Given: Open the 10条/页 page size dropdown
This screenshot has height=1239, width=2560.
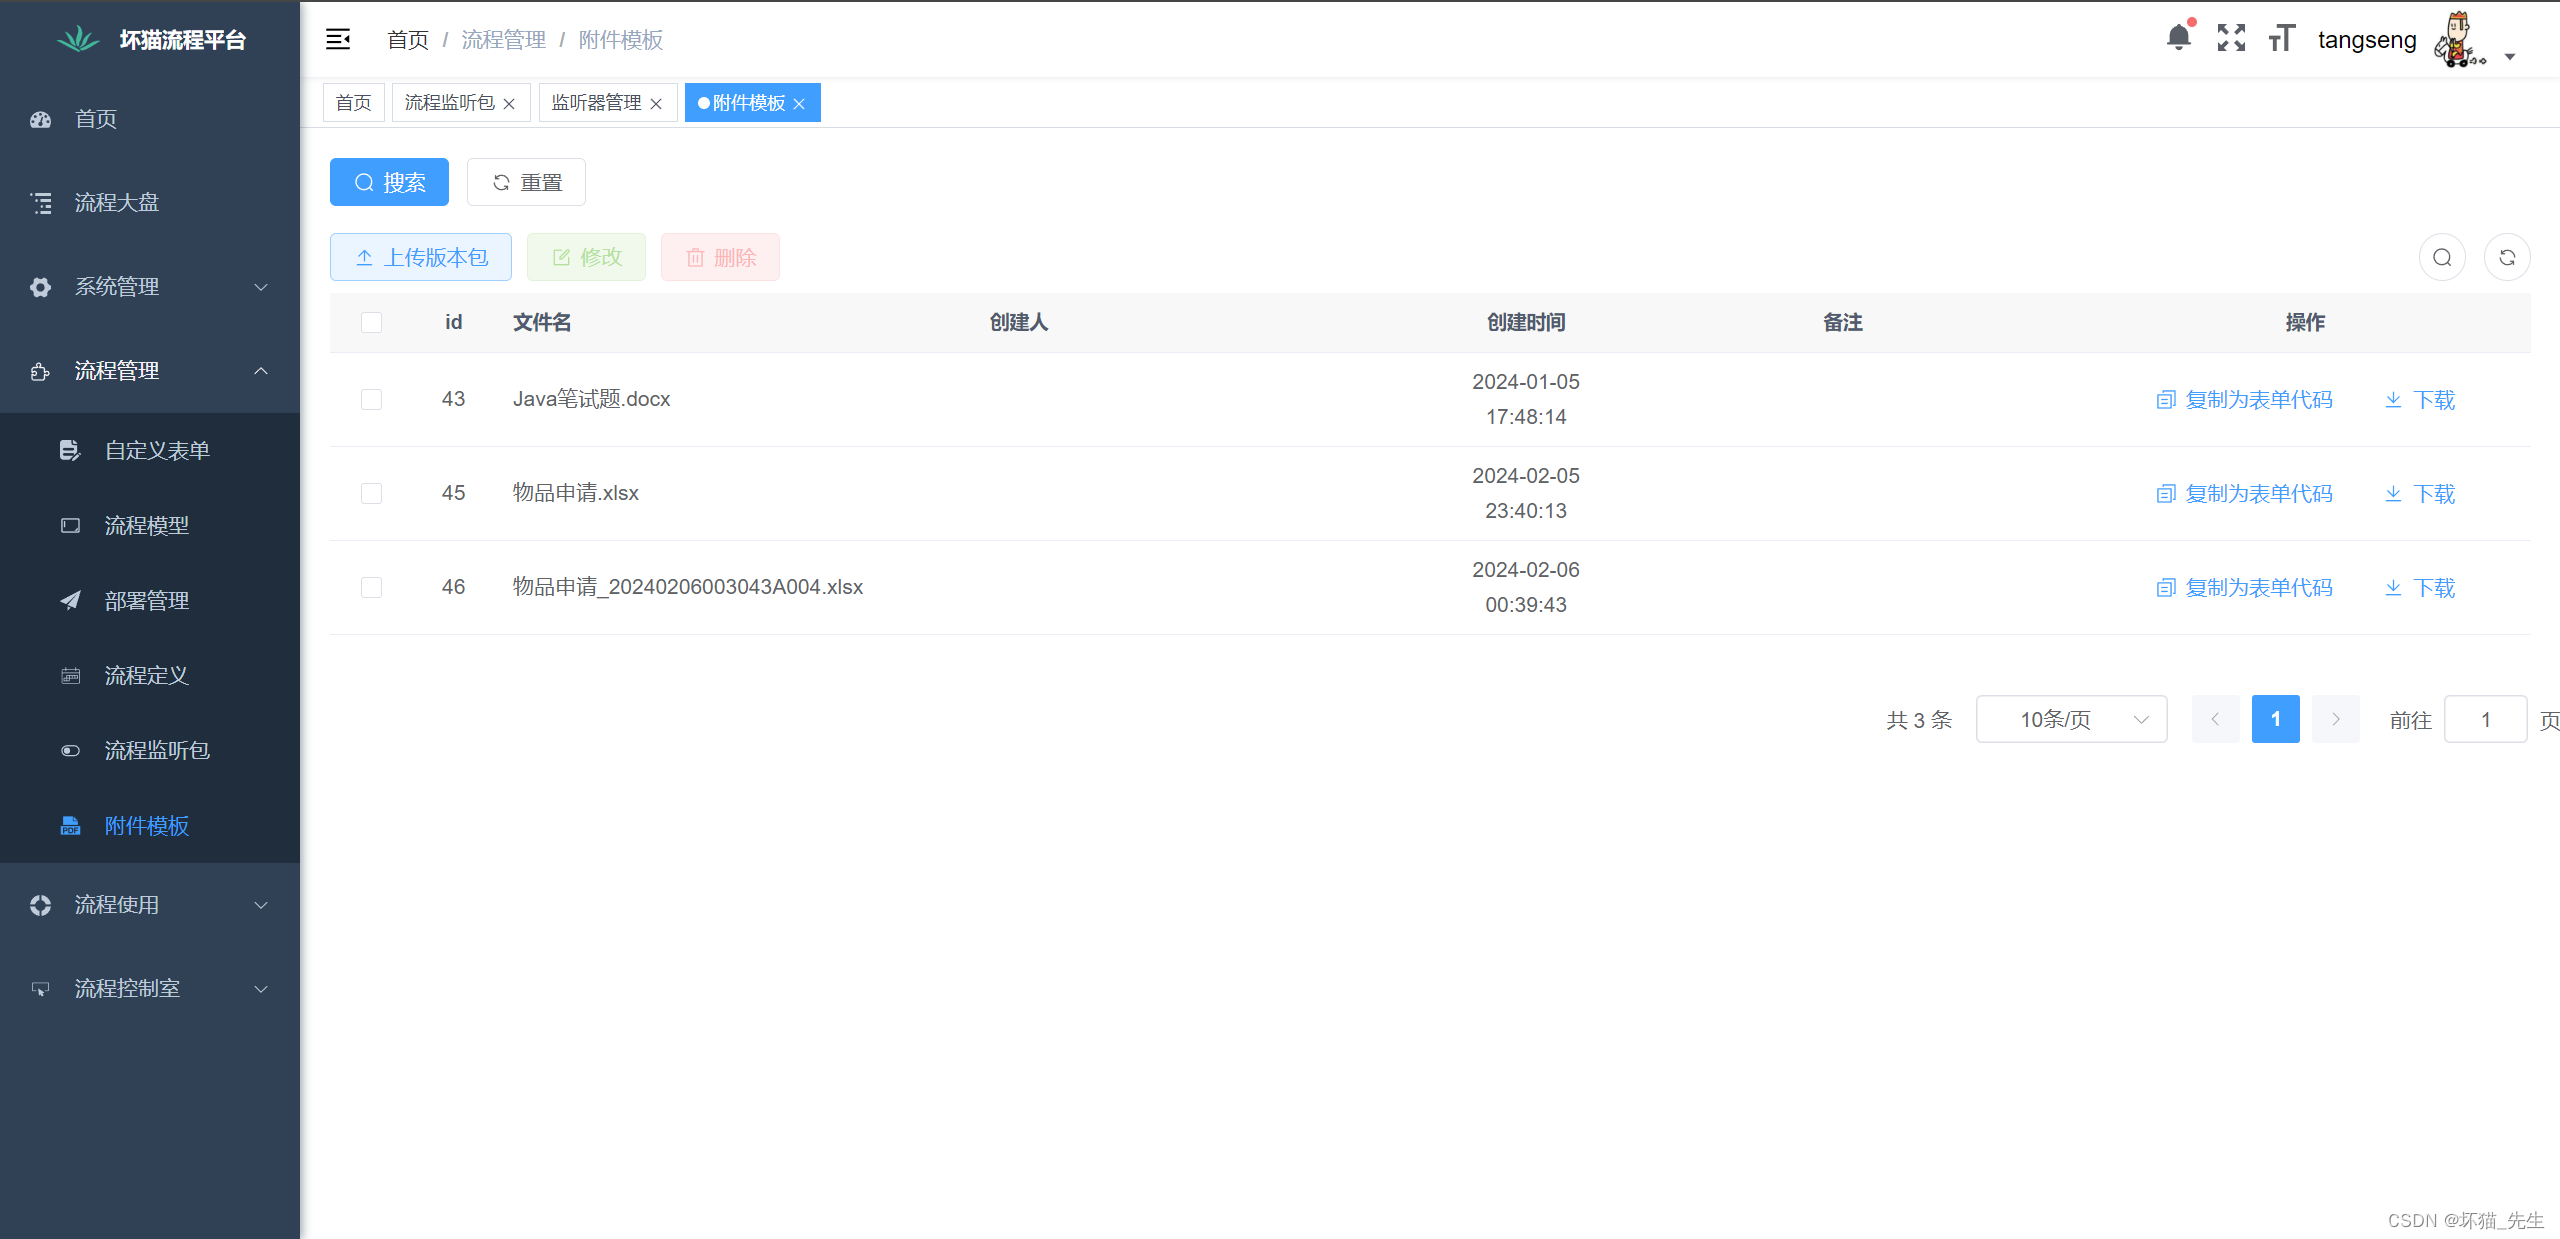Looking at the screenshot, I should click(2071, 720).
